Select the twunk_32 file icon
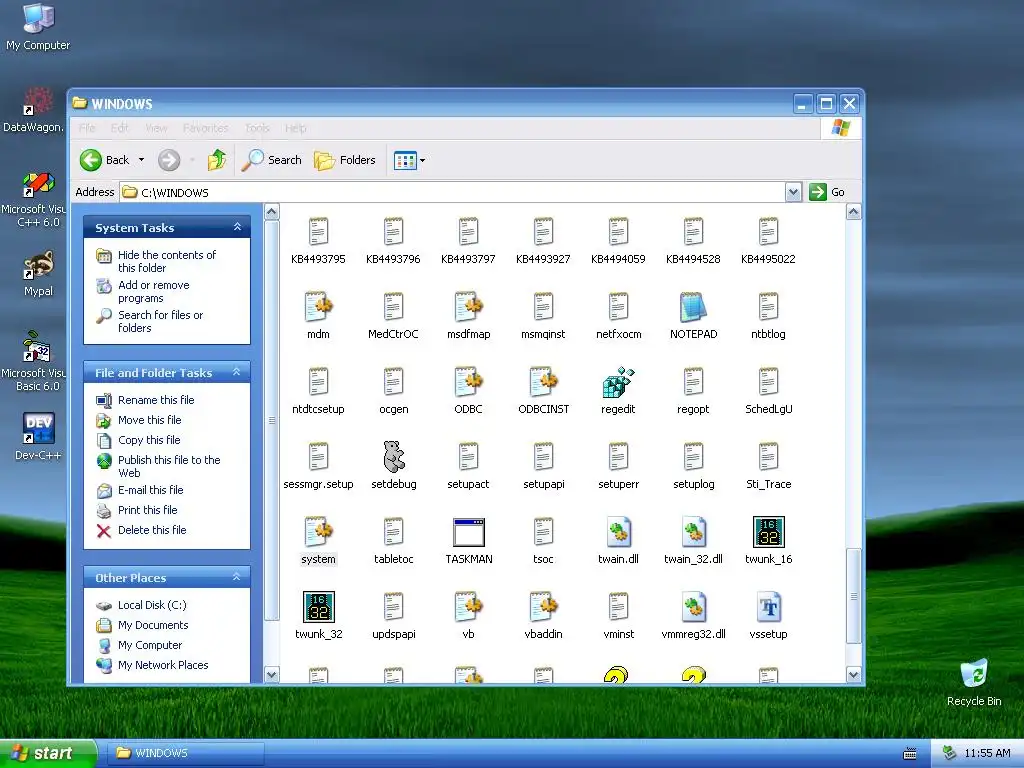Screen dimensions: 1024x768 coord(319,608)
